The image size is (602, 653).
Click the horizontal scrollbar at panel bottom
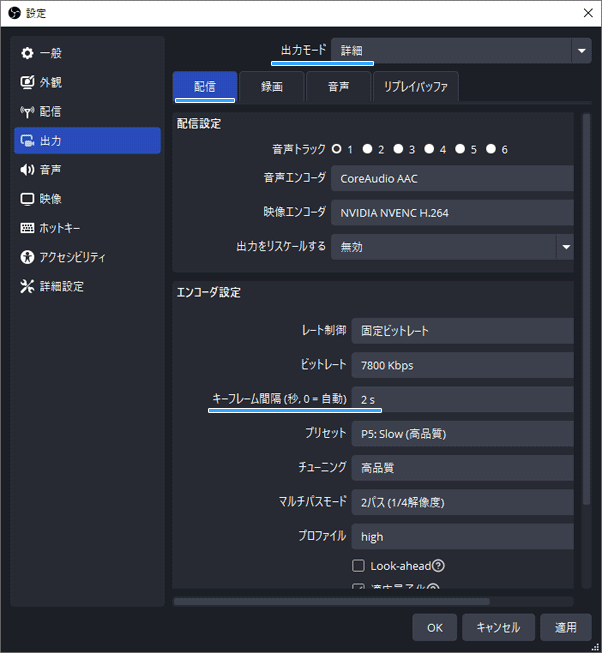click(x=332, y=601)
